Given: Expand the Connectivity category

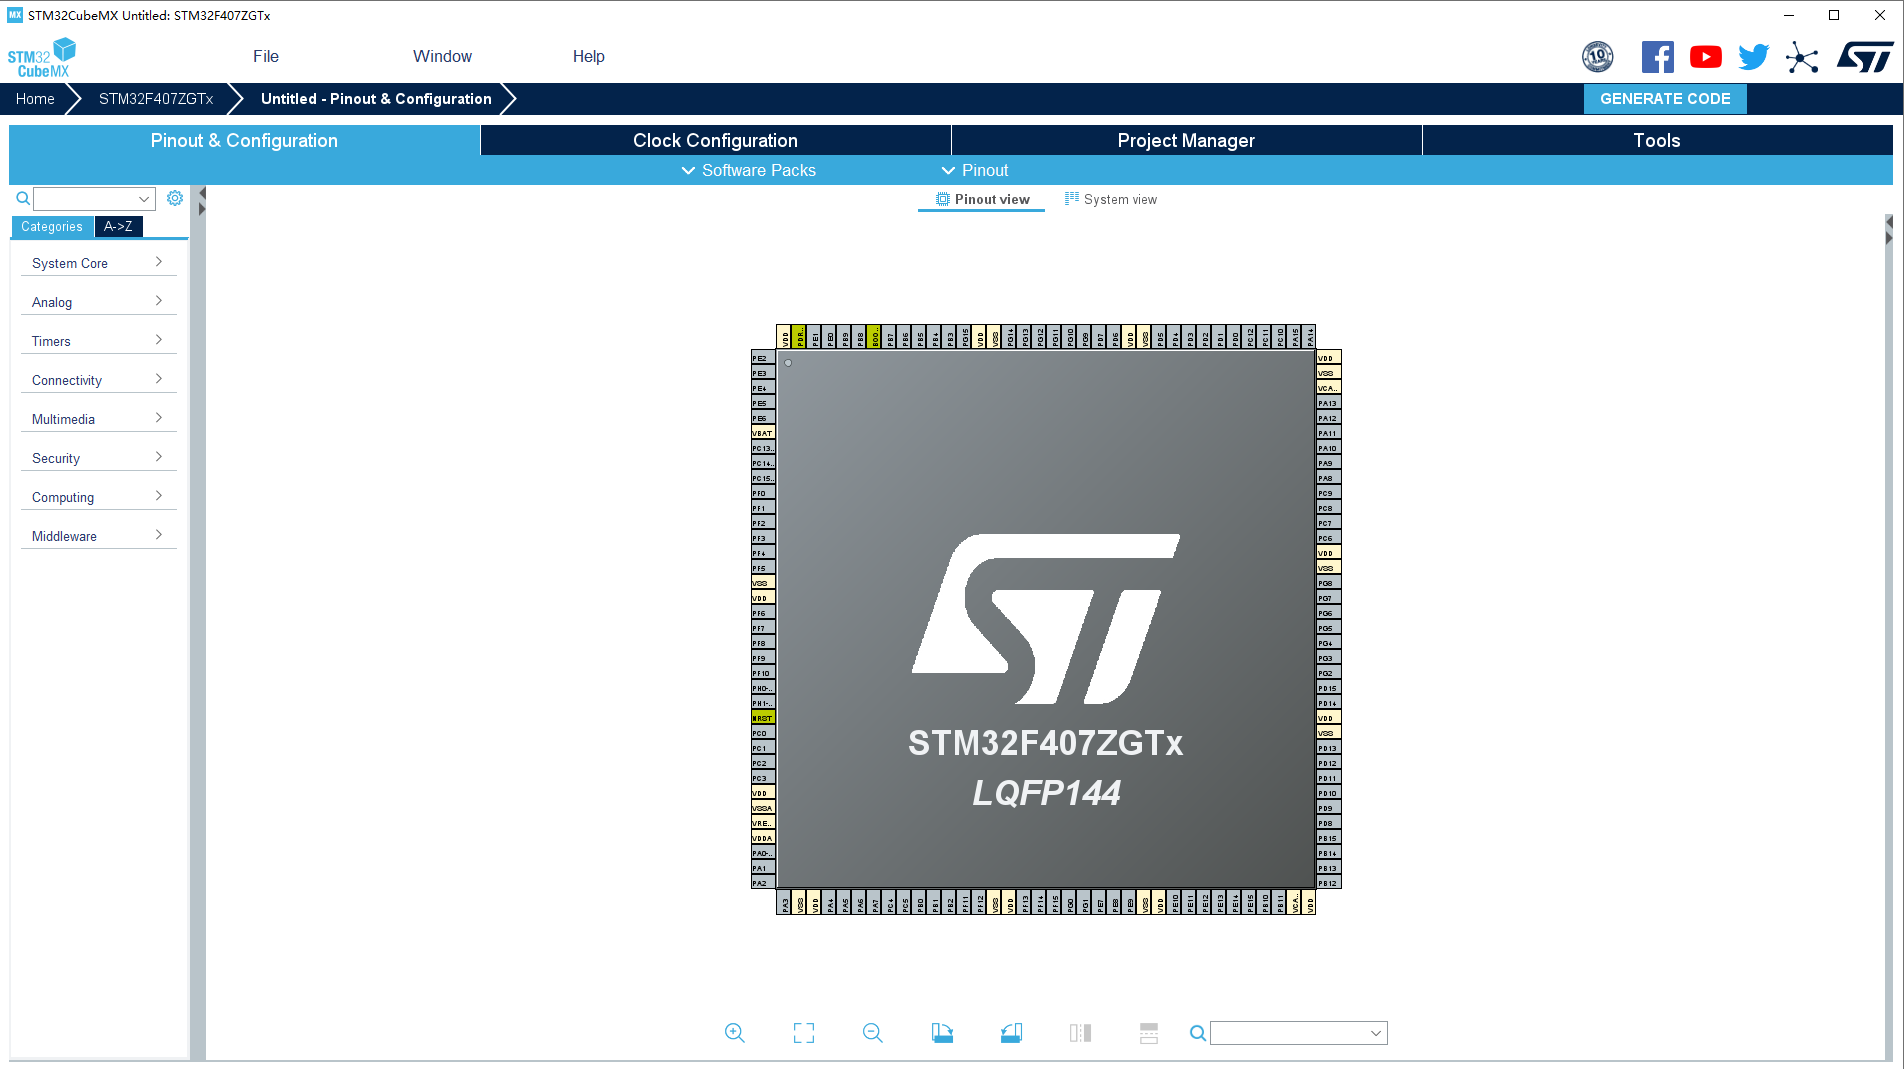Looking at the screenshot, I should point(98,380).
